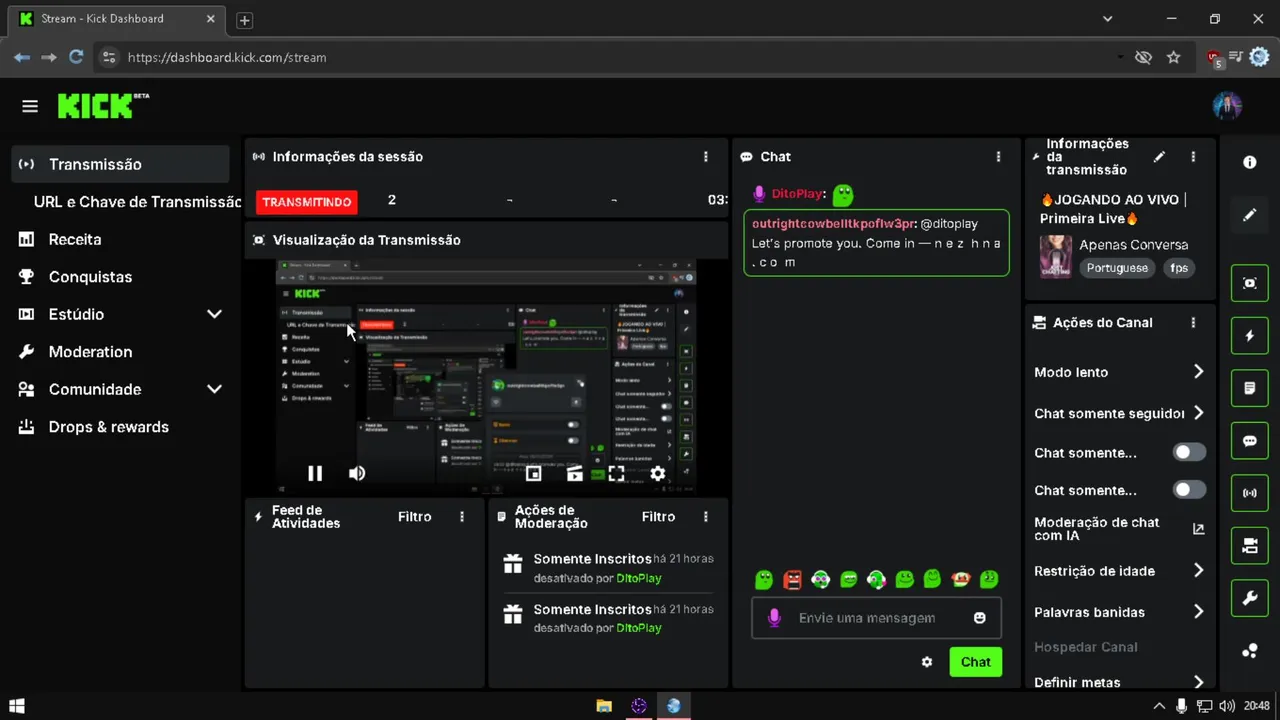
Task: Open Chat panel three-dot menu
Action: (998, 157)
